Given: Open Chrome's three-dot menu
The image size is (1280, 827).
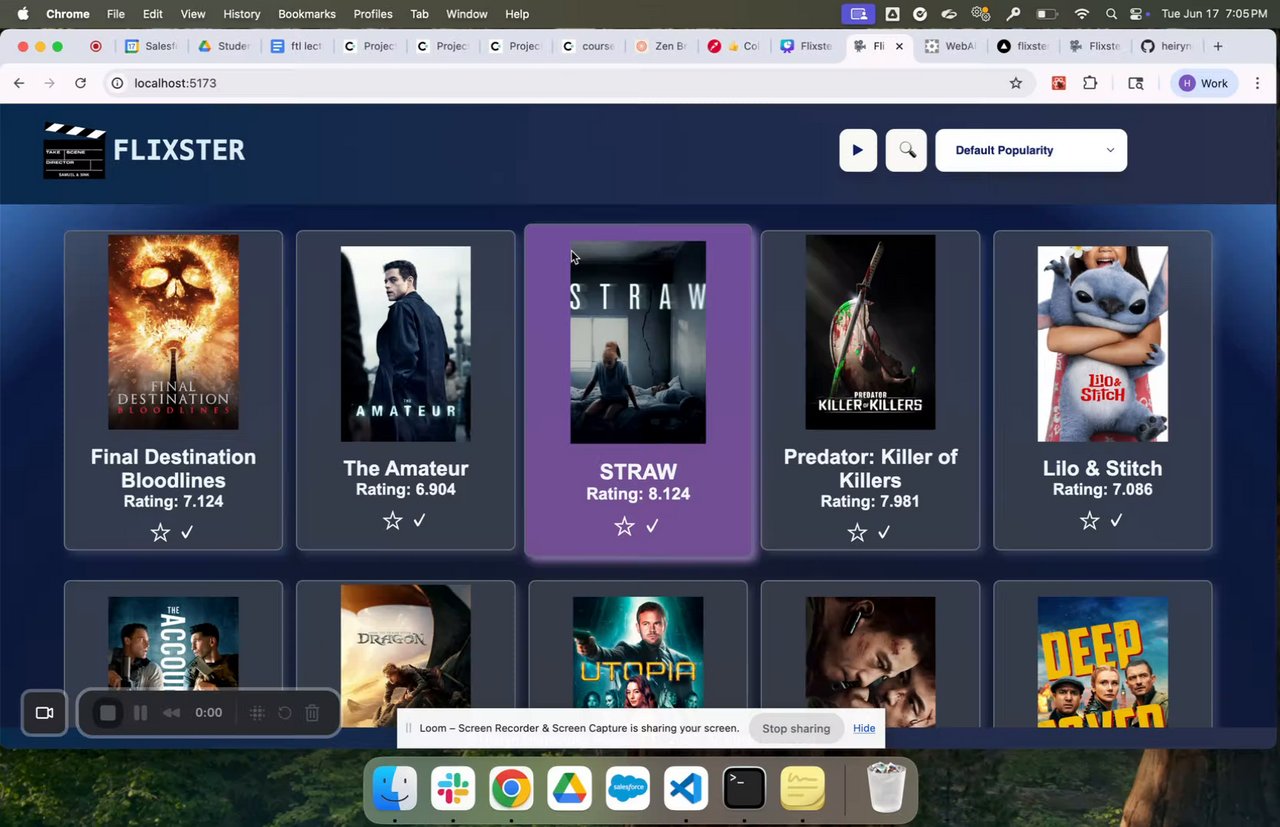Looking at the screenshot, I should [1257, 83].
